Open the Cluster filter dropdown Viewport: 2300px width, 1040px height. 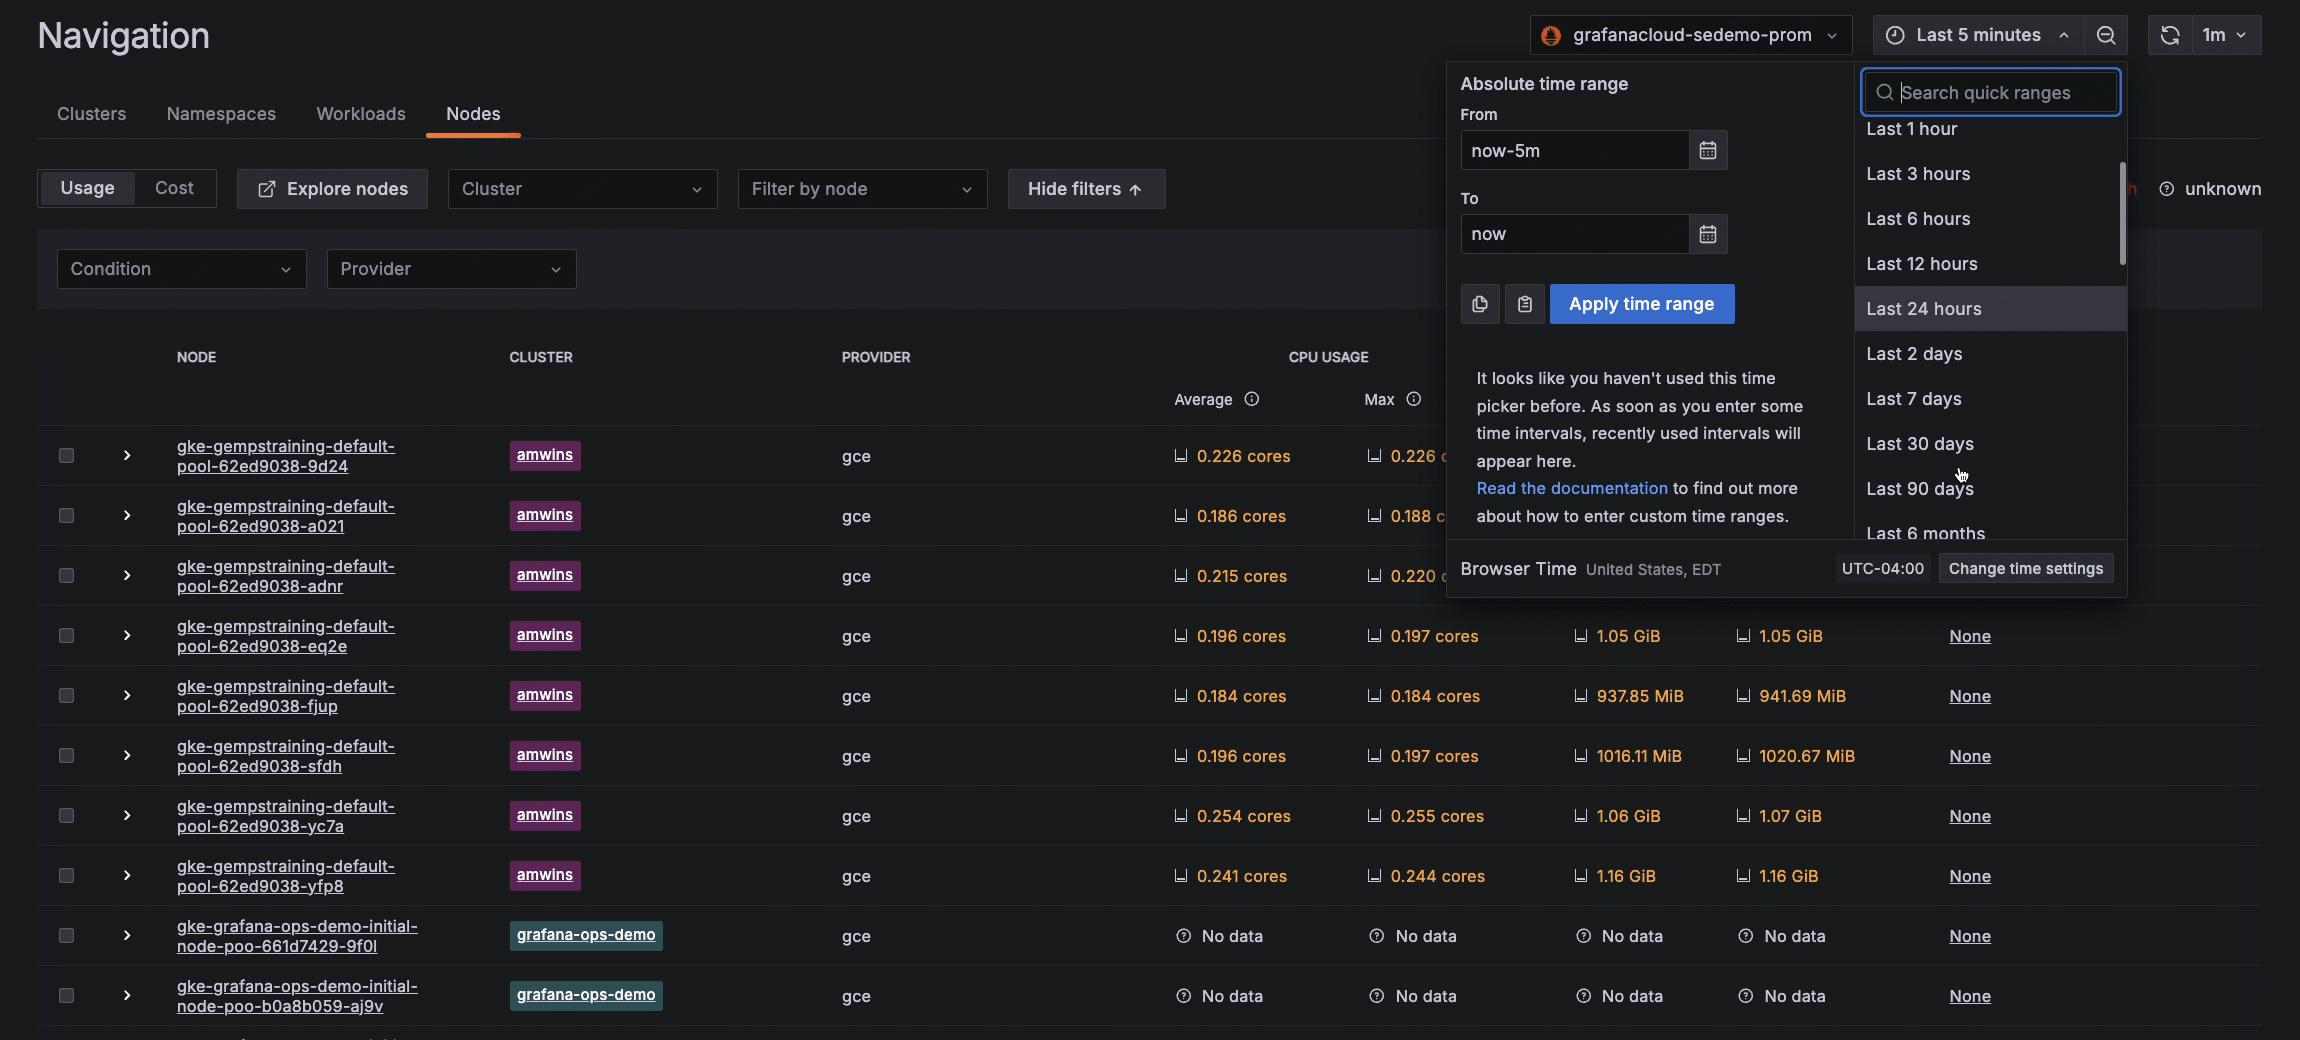coord(582,189)
